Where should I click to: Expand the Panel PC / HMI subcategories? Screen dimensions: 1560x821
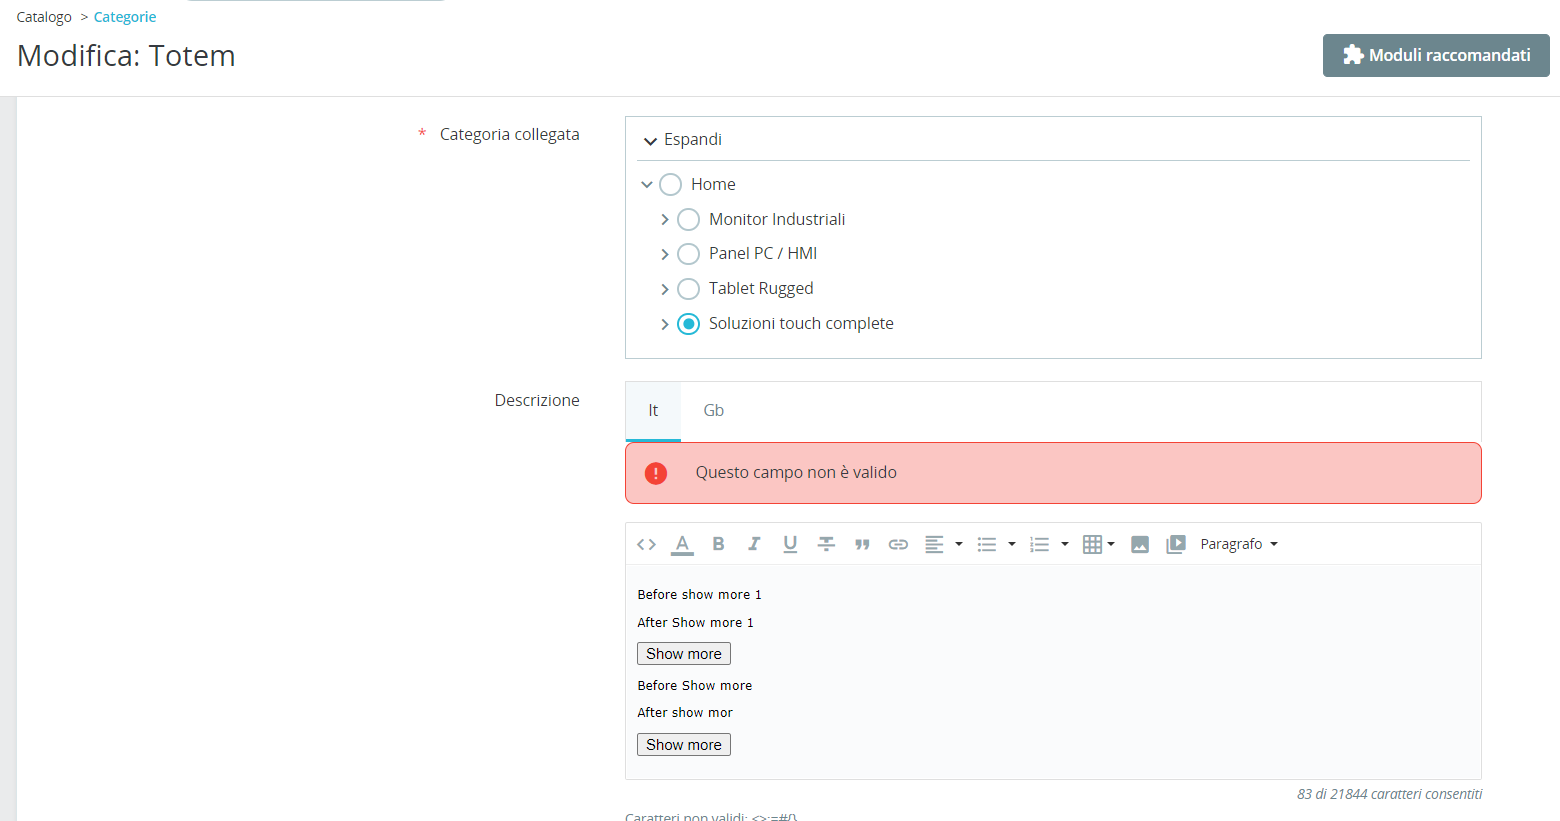click(665, 254)
